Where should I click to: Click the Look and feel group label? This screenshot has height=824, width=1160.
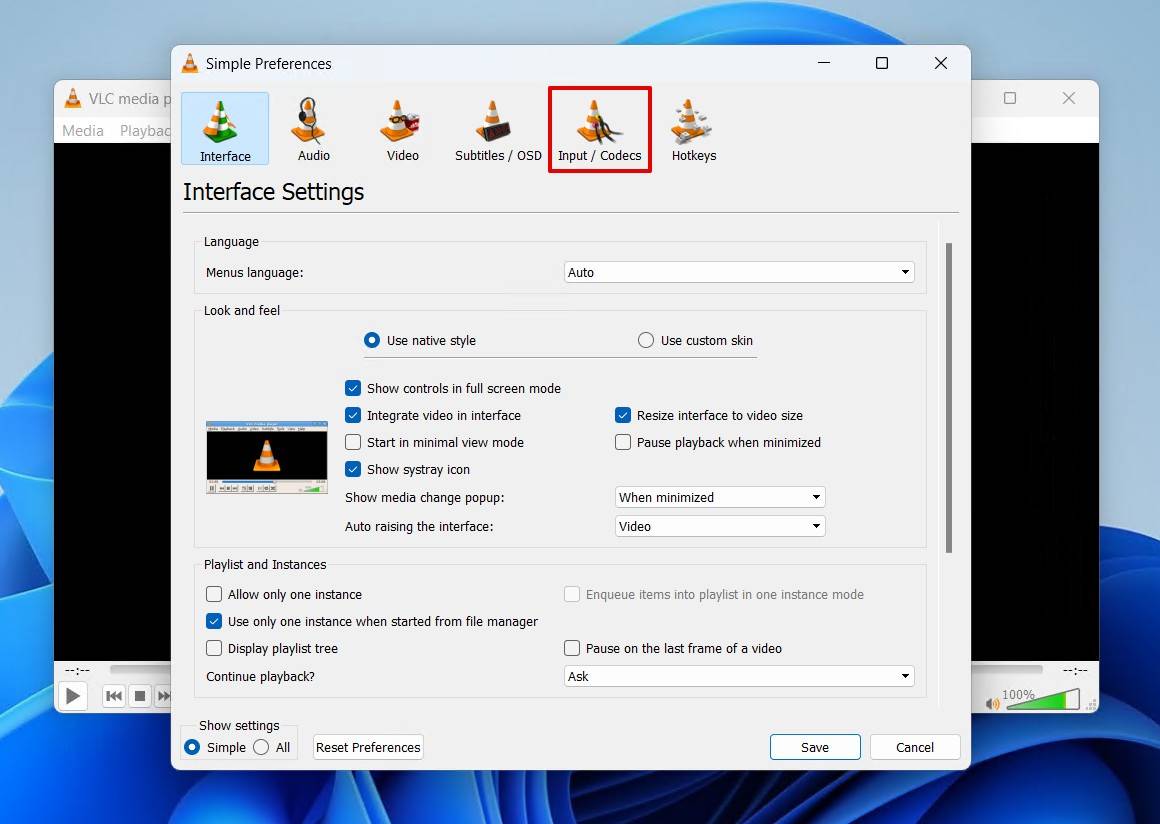coord(242,311)
